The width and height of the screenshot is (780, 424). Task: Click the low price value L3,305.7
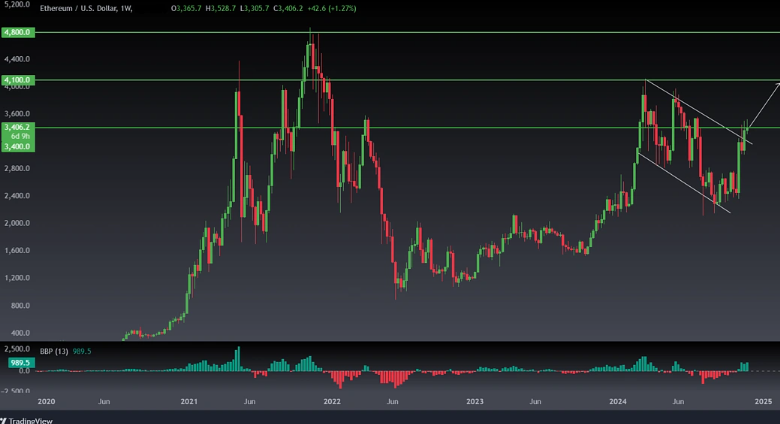(x=254, y=8)
